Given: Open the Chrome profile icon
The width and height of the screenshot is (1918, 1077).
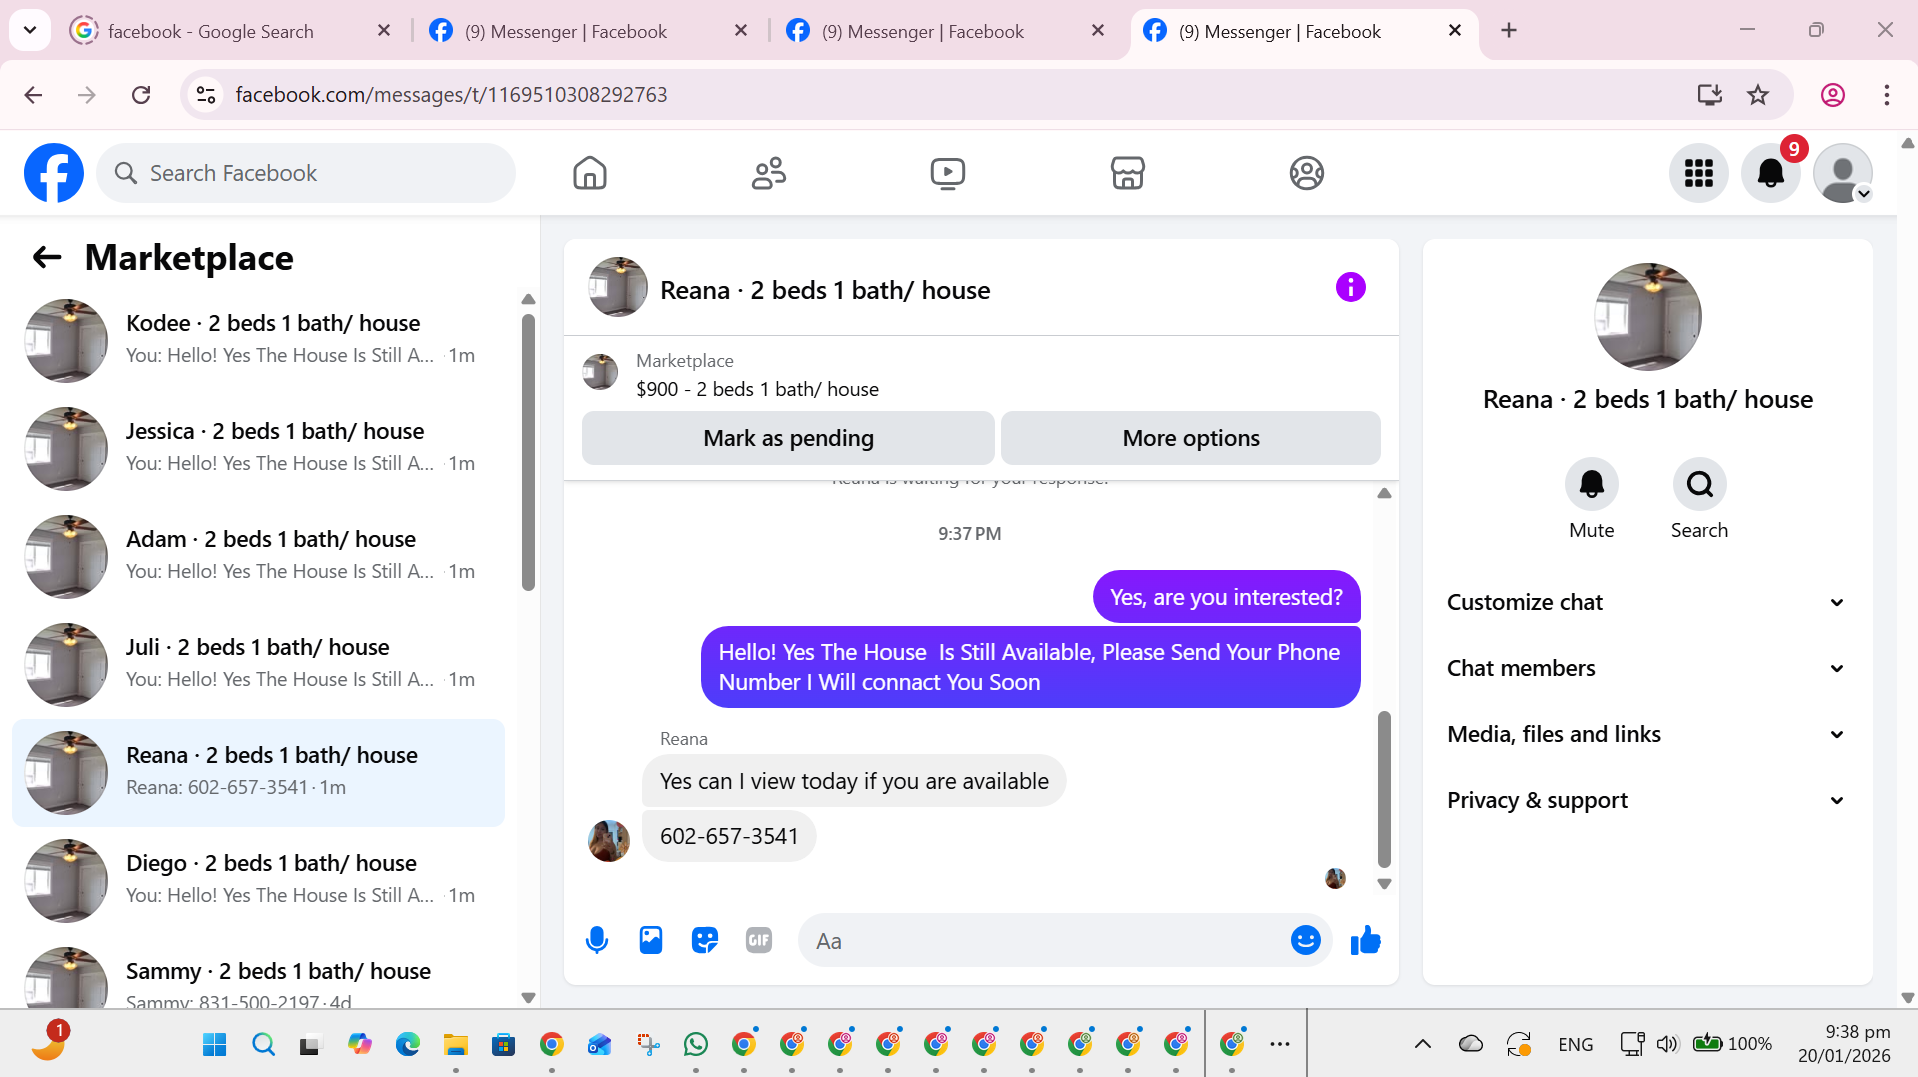Looking at the screenshot, I should 1833,95.
